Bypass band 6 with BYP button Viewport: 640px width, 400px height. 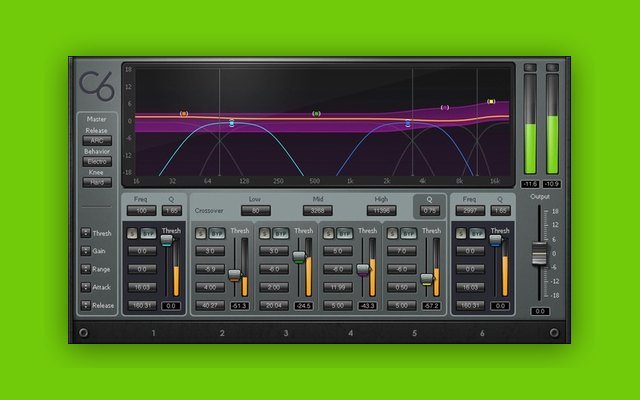click(477, 233)
